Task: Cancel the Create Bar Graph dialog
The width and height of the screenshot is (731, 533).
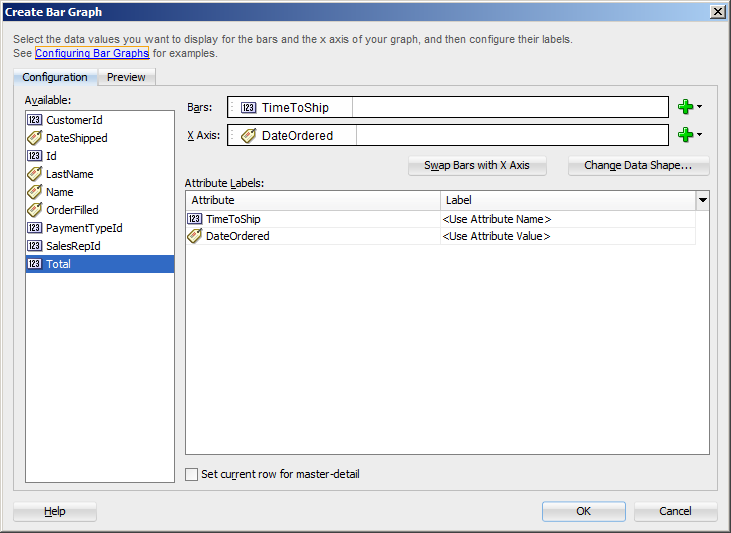Action: [675, 511]
